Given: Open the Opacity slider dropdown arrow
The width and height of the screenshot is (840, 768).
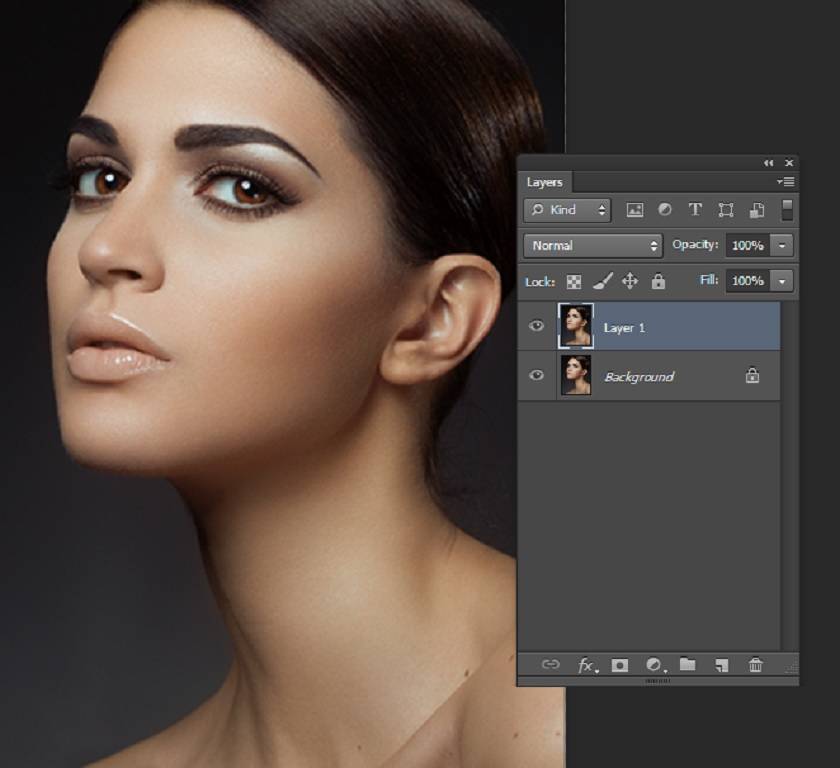Looking at the screenshot, I should pyautogui.click(x=783, y=245).
